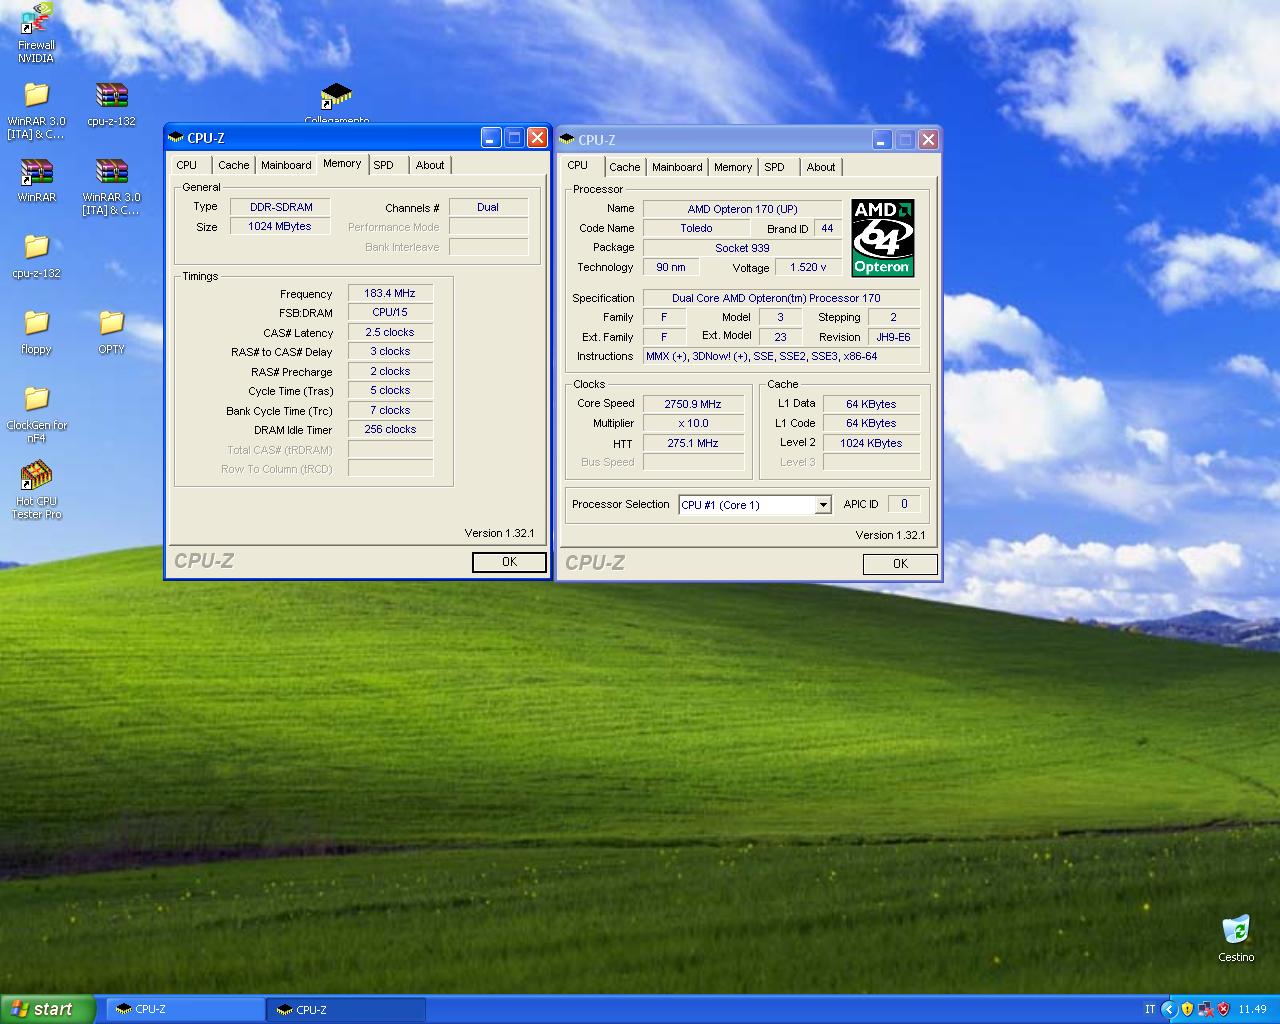Minimize the CPU-Z Memory window
This screenshot has height=1024, width=1280.
(x=491, y=138)
